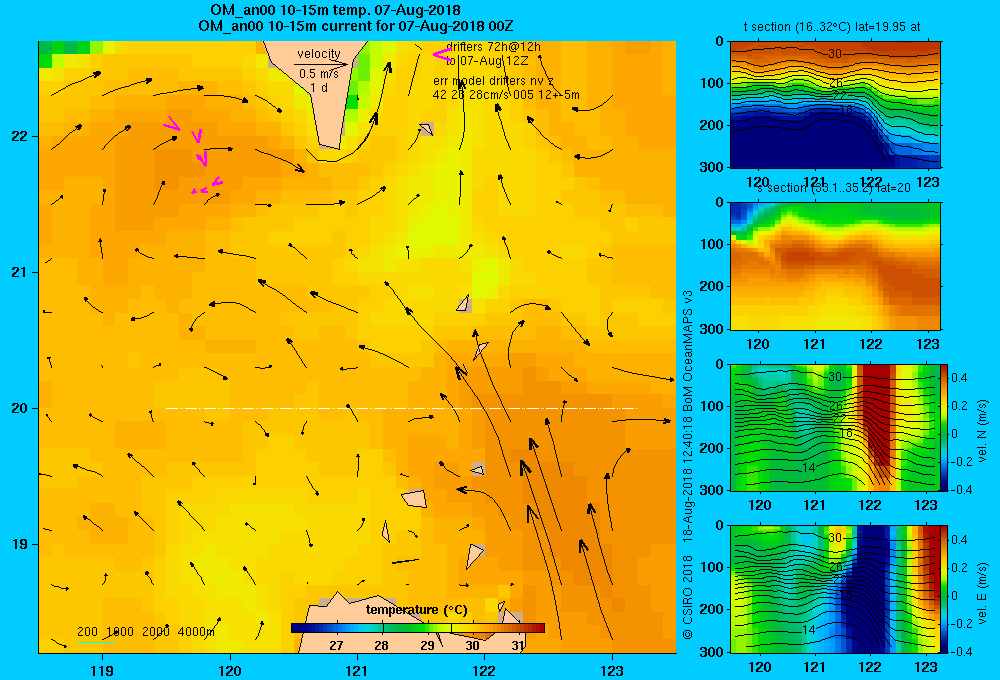Click the '14' contour label in the vel. N panel

pyautogui.click(x=808, y=468)
